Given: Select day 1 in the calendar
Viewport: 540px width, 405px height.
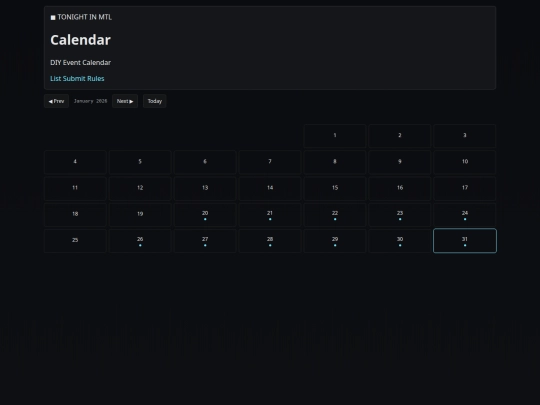Looking at the screenshot, I should tap(335, 136).
